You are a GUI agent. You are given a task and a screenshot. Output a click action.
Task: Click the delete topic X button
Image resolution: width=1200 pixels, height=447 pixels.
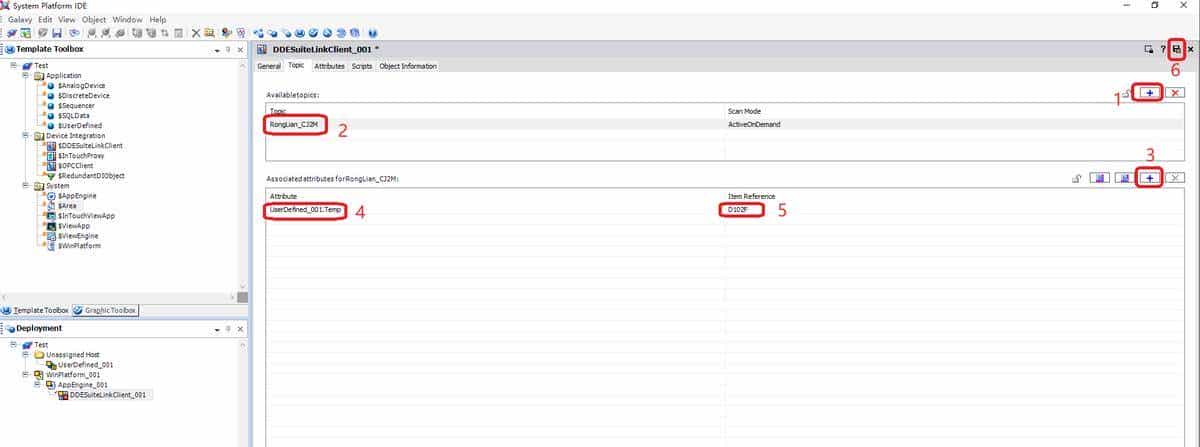[x=1175, y=92]
